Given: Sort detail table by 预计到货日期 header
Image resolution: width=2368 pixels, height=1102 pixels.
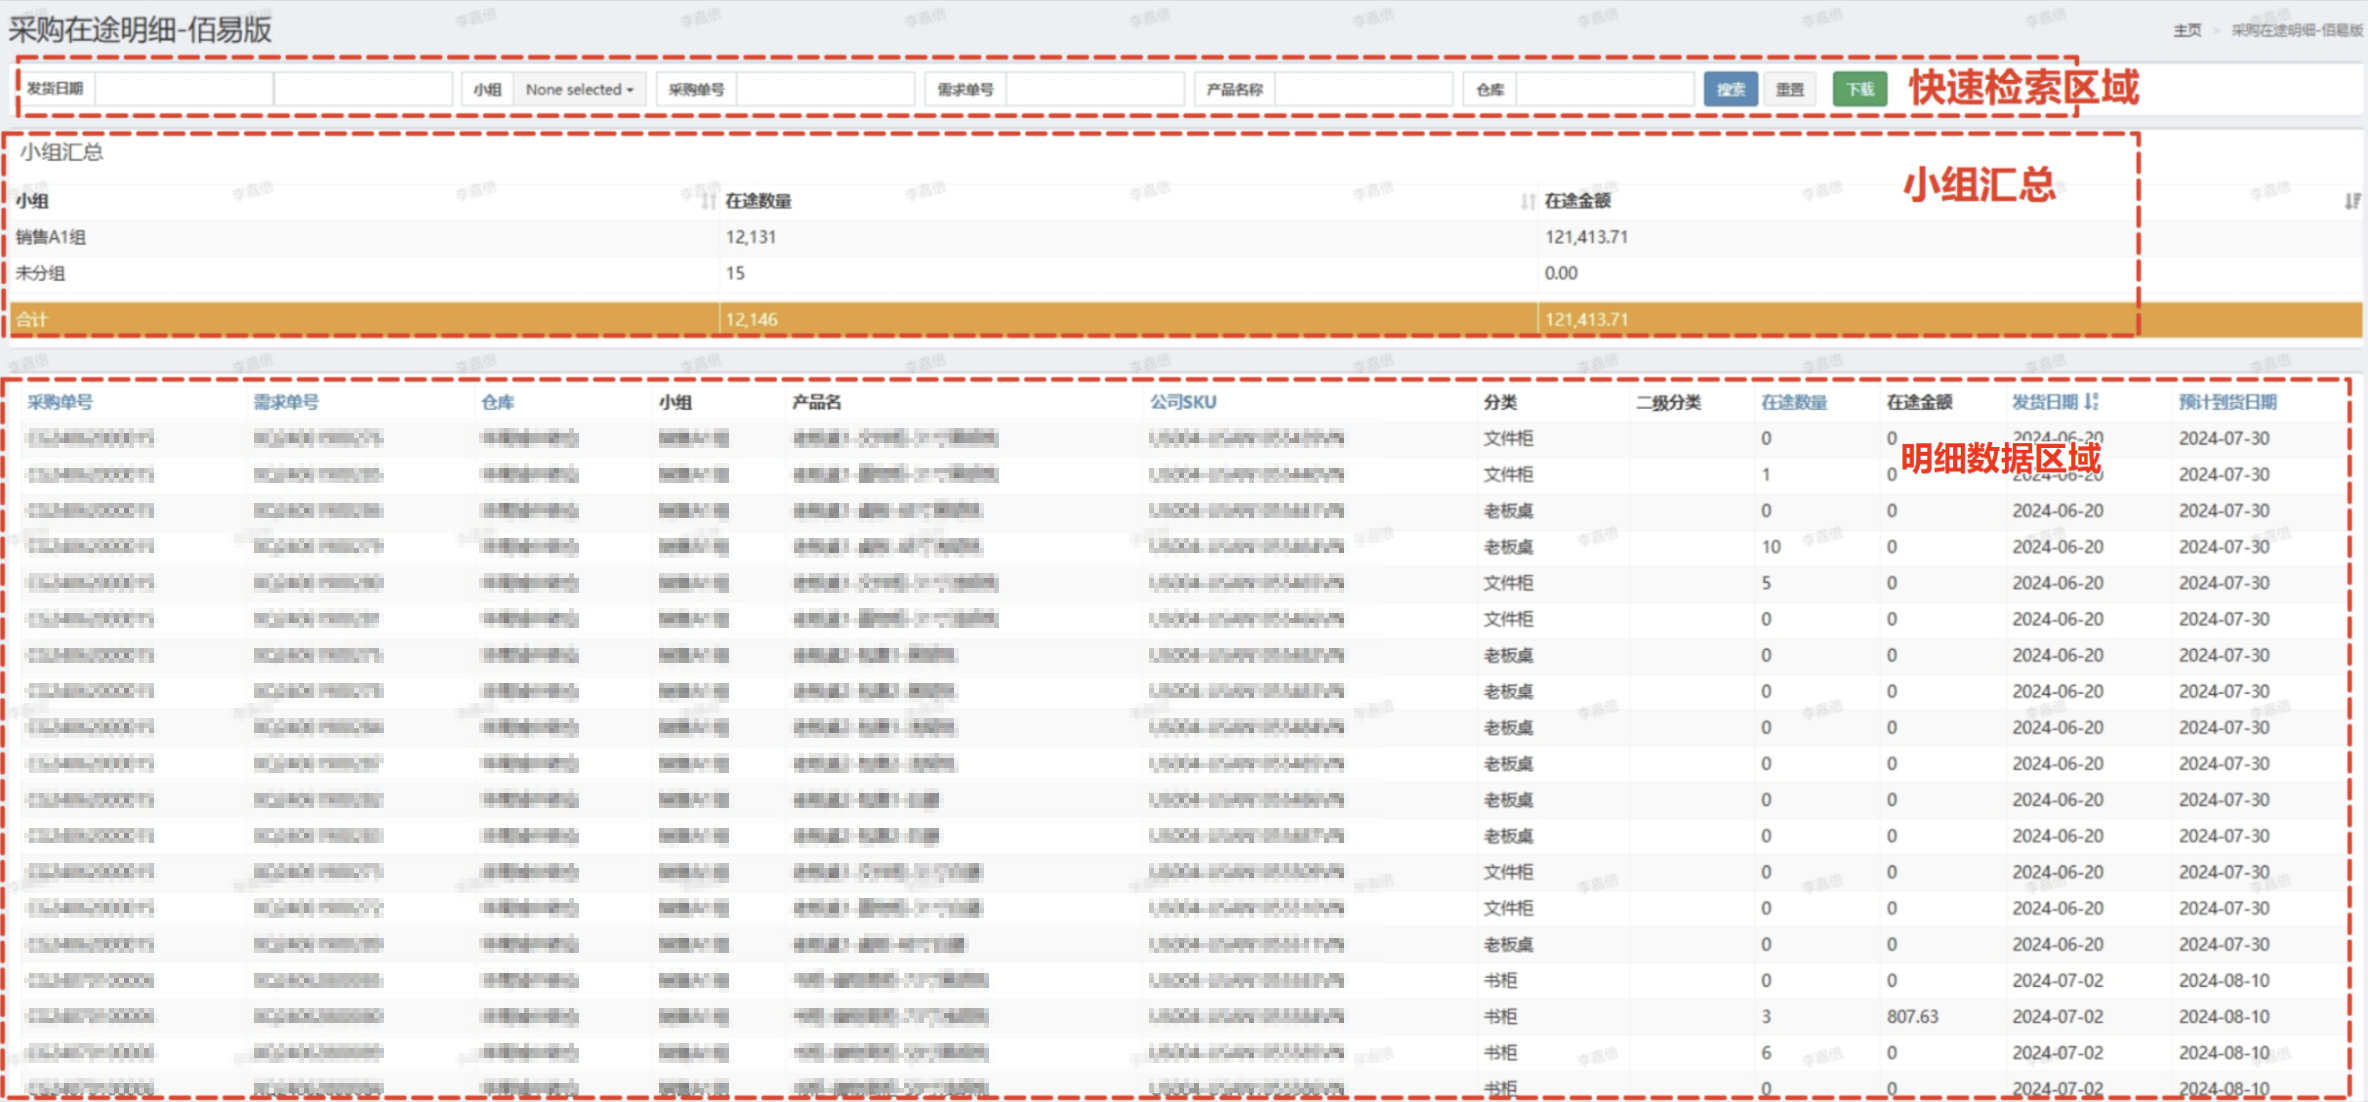Looking at the screenshot, I should [2228, 402].
